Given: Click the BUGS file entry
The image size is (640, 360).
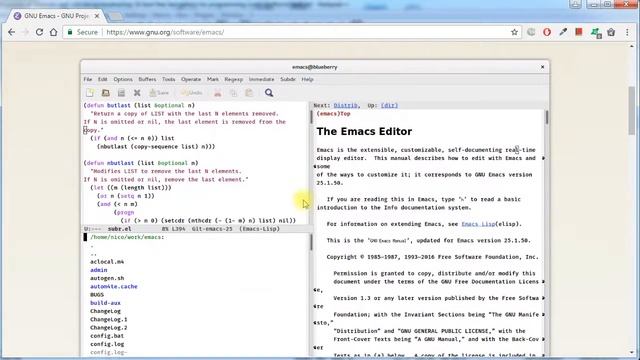Looking at the screenshot, I should [97, 295].
